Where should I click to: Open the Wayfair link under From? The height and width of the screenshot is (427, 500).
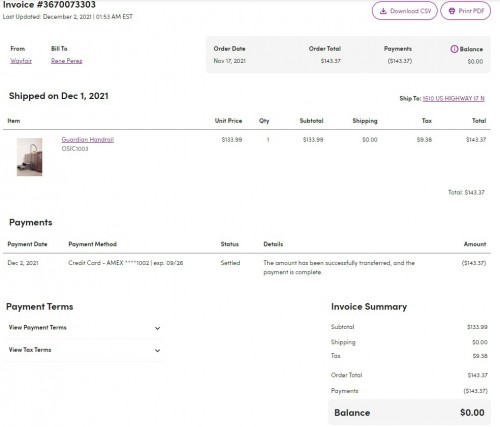click(21, 61)
